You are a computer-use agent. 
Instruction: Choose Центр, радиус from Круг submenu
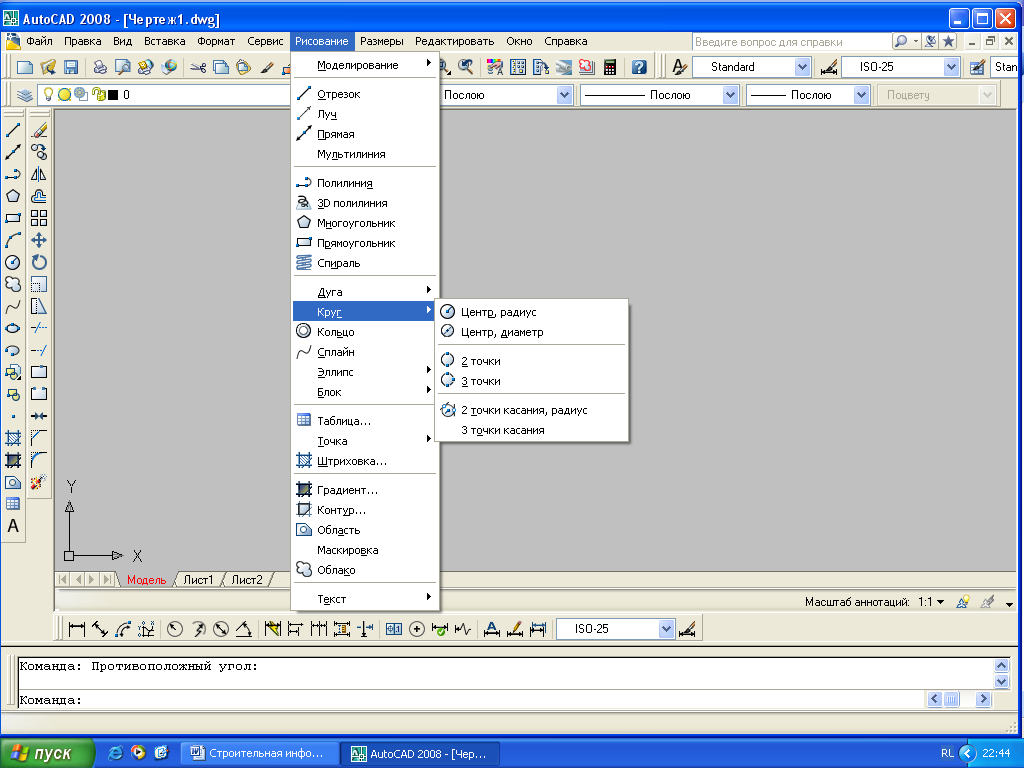click(x=532, y=312)
